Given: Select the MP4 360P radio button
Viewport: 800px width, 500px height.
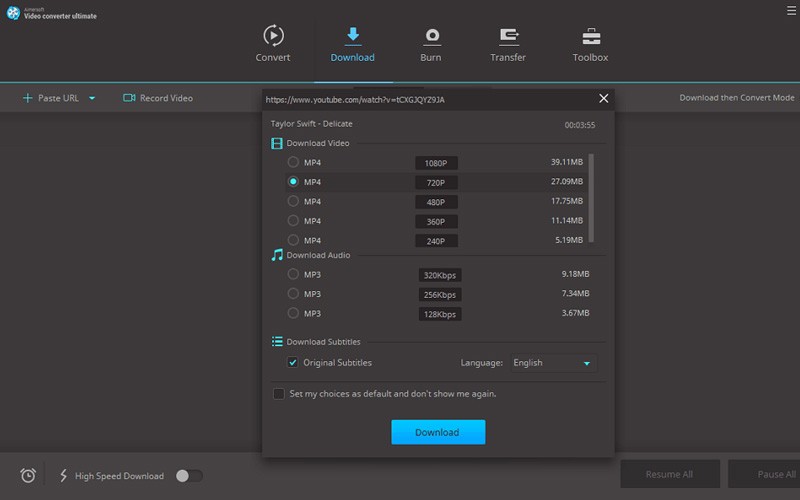Looking at the screenshot, I should [x=293, y=220].
